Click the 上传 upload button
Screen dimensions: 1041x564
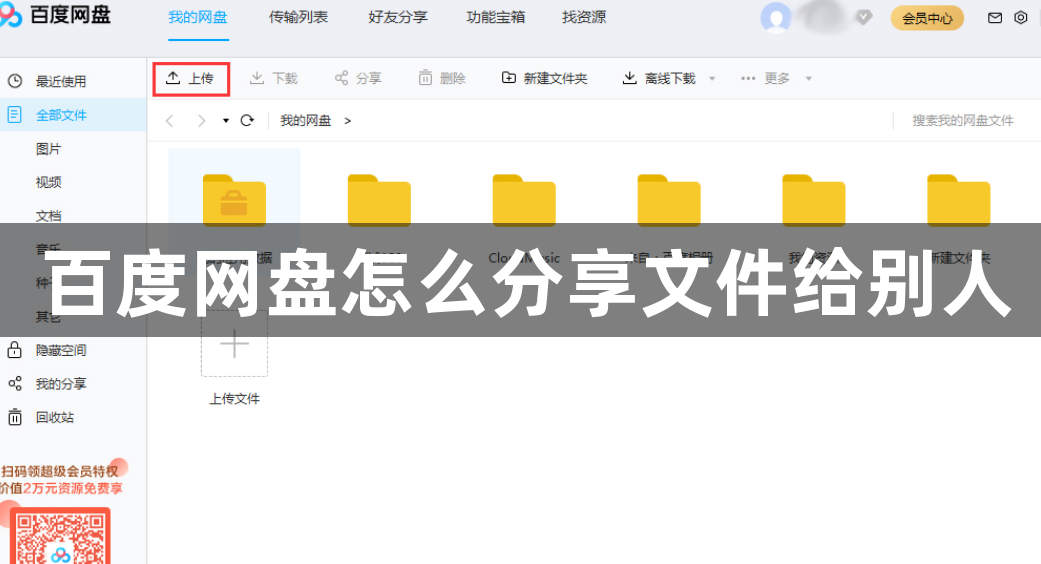(x=191, y=79)
